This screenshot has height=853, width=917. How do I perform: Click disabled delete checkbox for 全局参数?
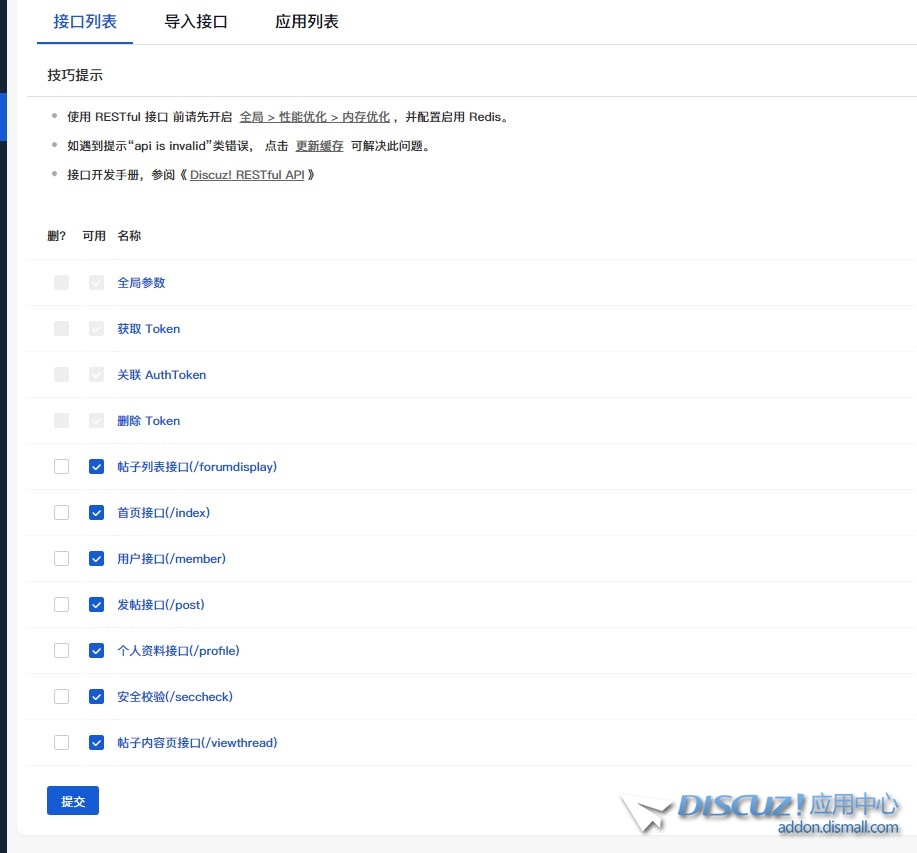[x=61, y=283]
